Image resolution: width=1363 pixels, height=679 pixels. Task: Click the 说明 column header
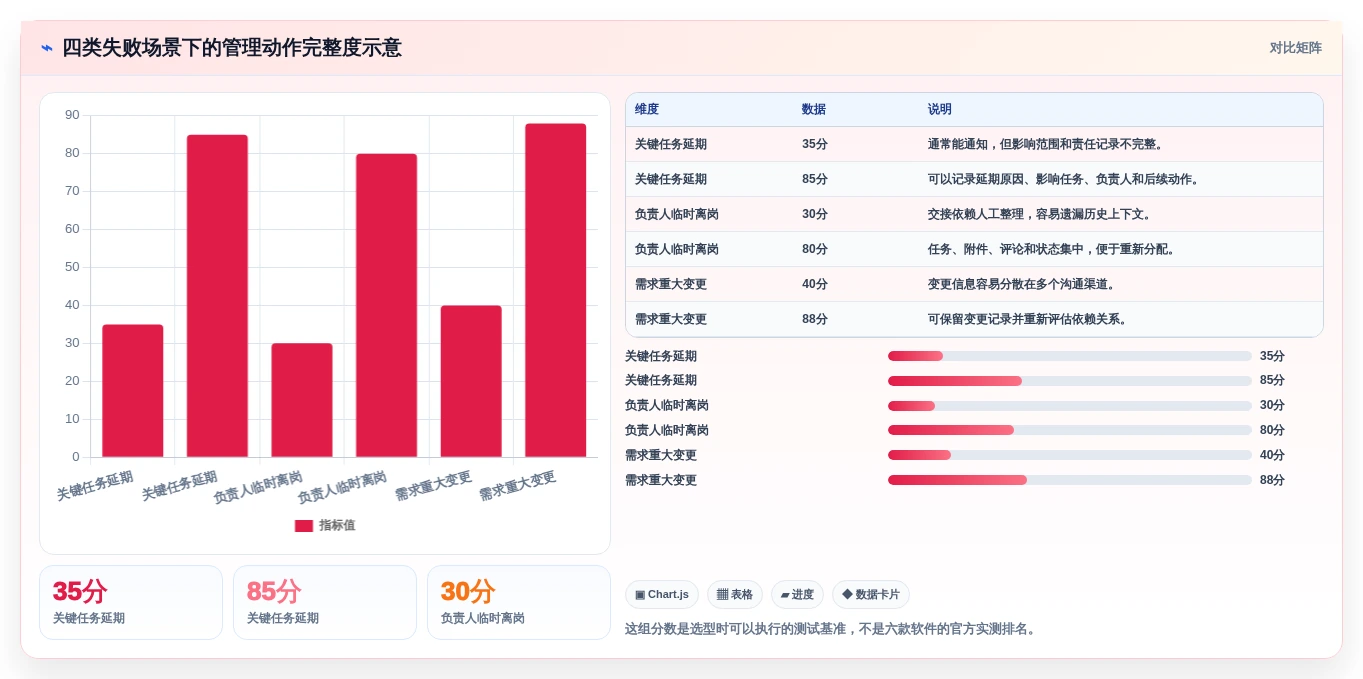pos(940,110)
